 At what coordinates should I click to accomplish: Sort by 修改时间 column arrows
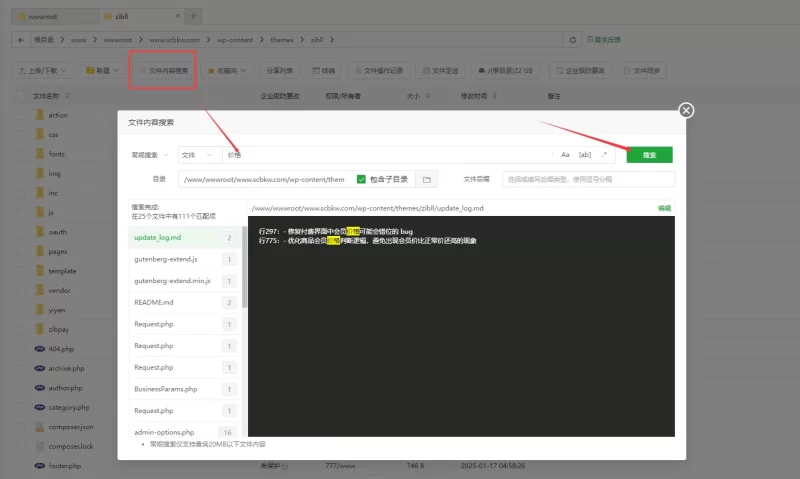point(495,96)
